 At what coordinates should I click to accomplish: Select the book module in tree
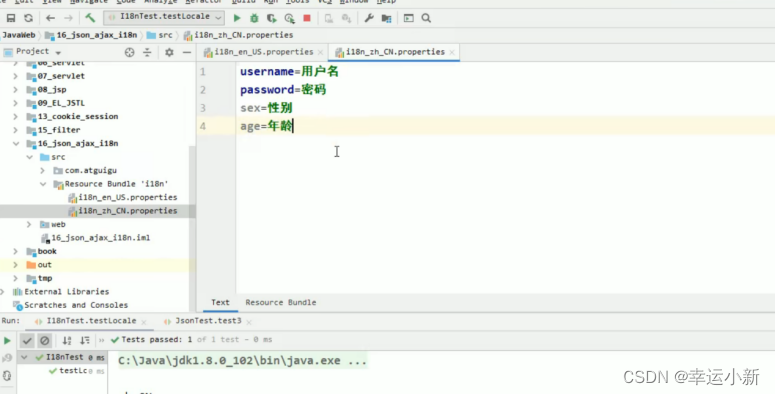[x=42, y=252]
